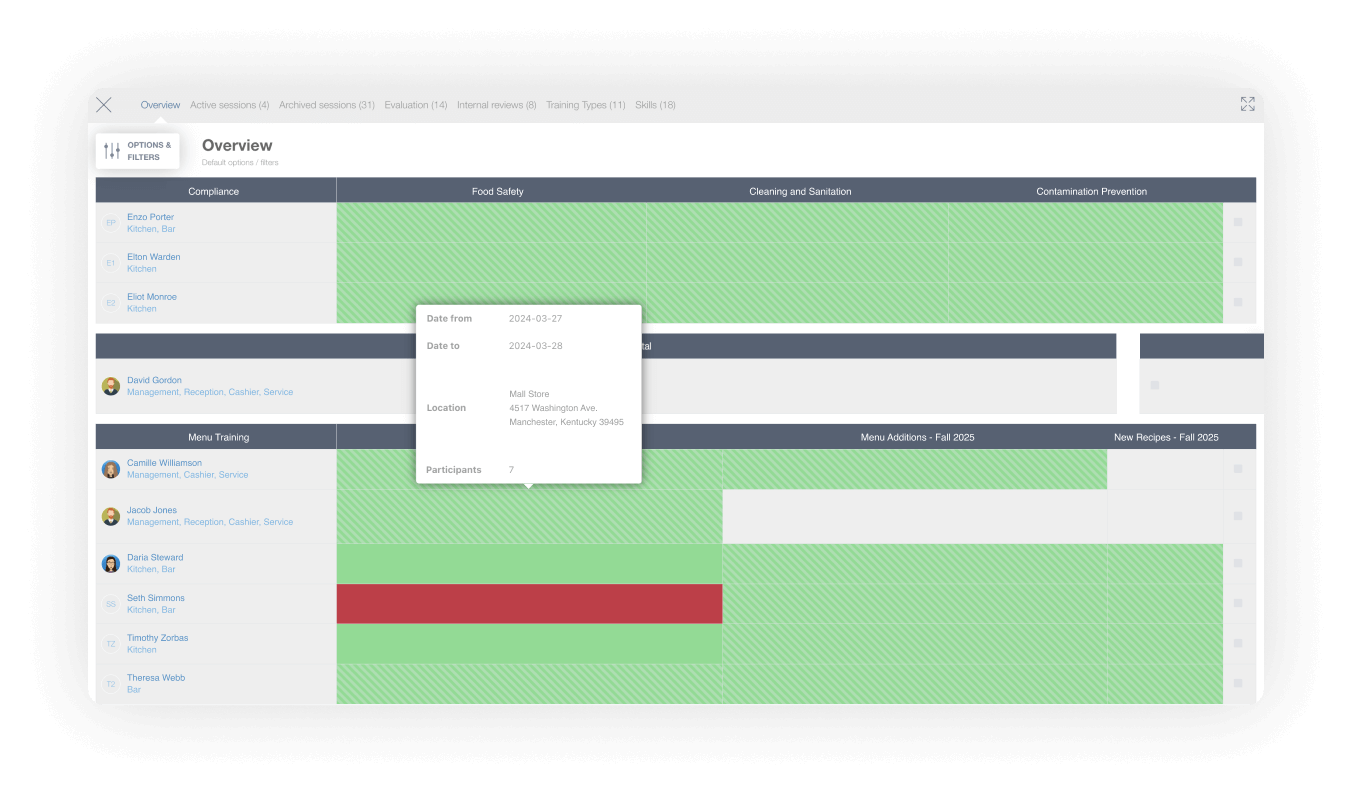Screen dimensions: 1352x794
Task: Expand the view to fullscreen
Action: 1247,104
